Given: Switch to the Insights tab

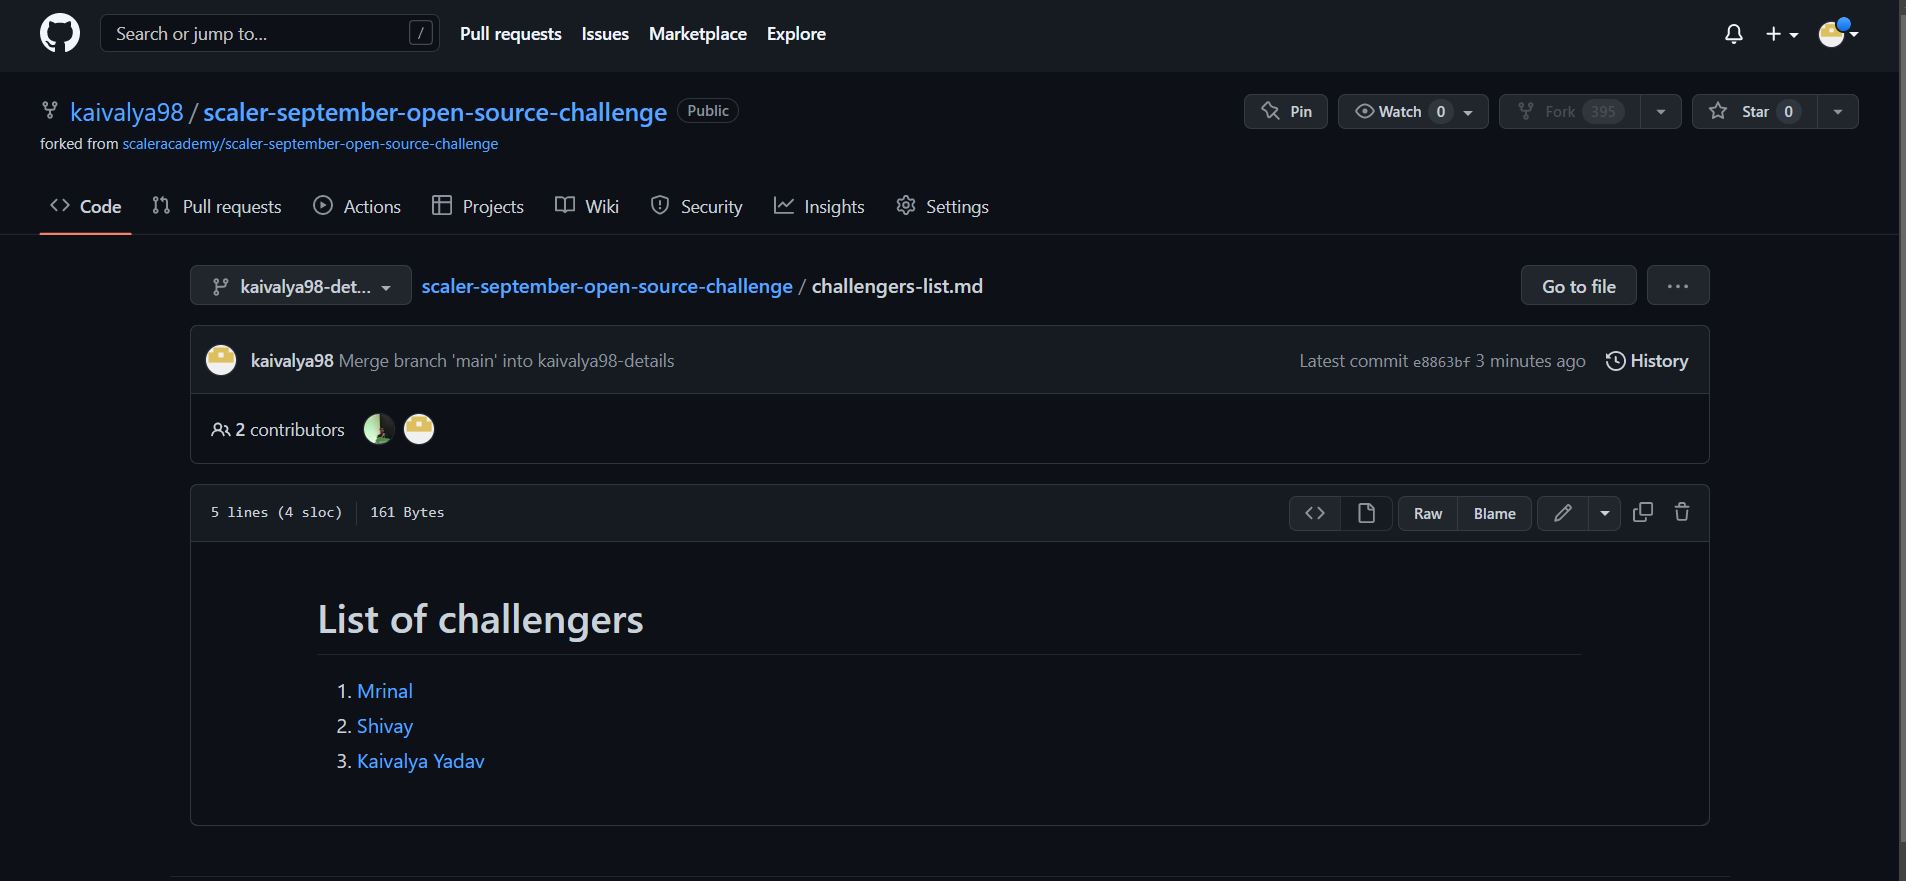Looking at the screenshot, I should coord(819,206).
